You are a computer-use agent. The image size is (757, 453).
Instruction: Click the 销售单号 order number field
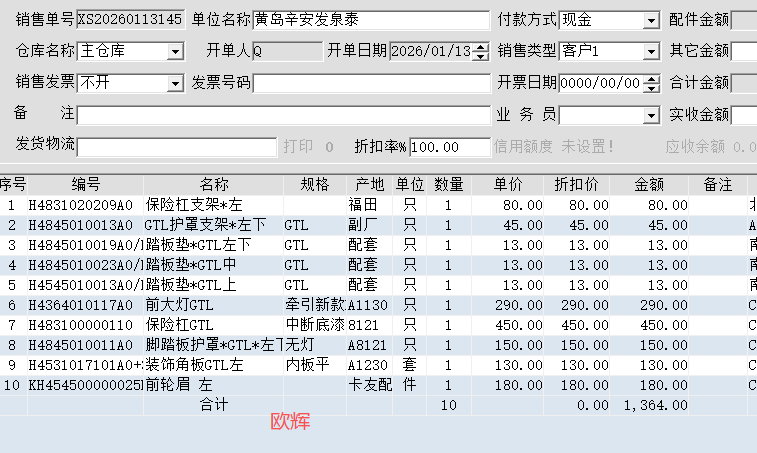[130, 20]
